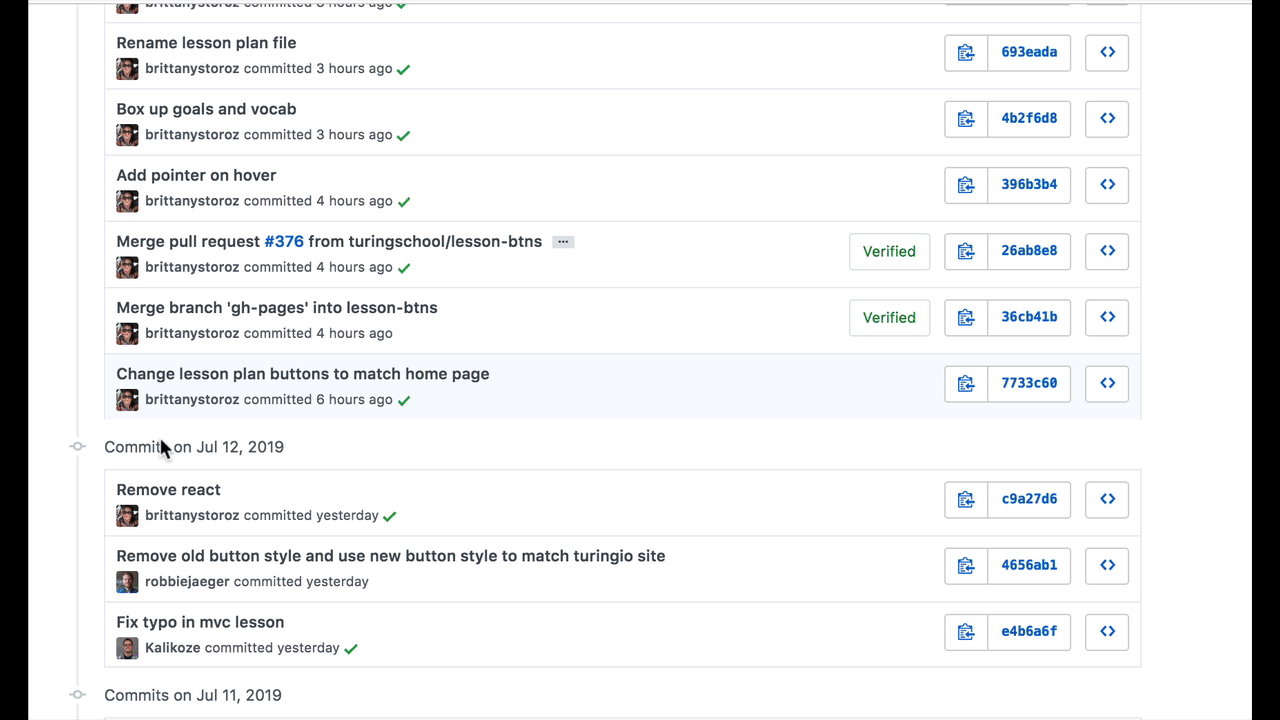The image size is (1280, 720).
Task: Browse repository at commit 4656ab1
Action: click(x=1107, y=566)
